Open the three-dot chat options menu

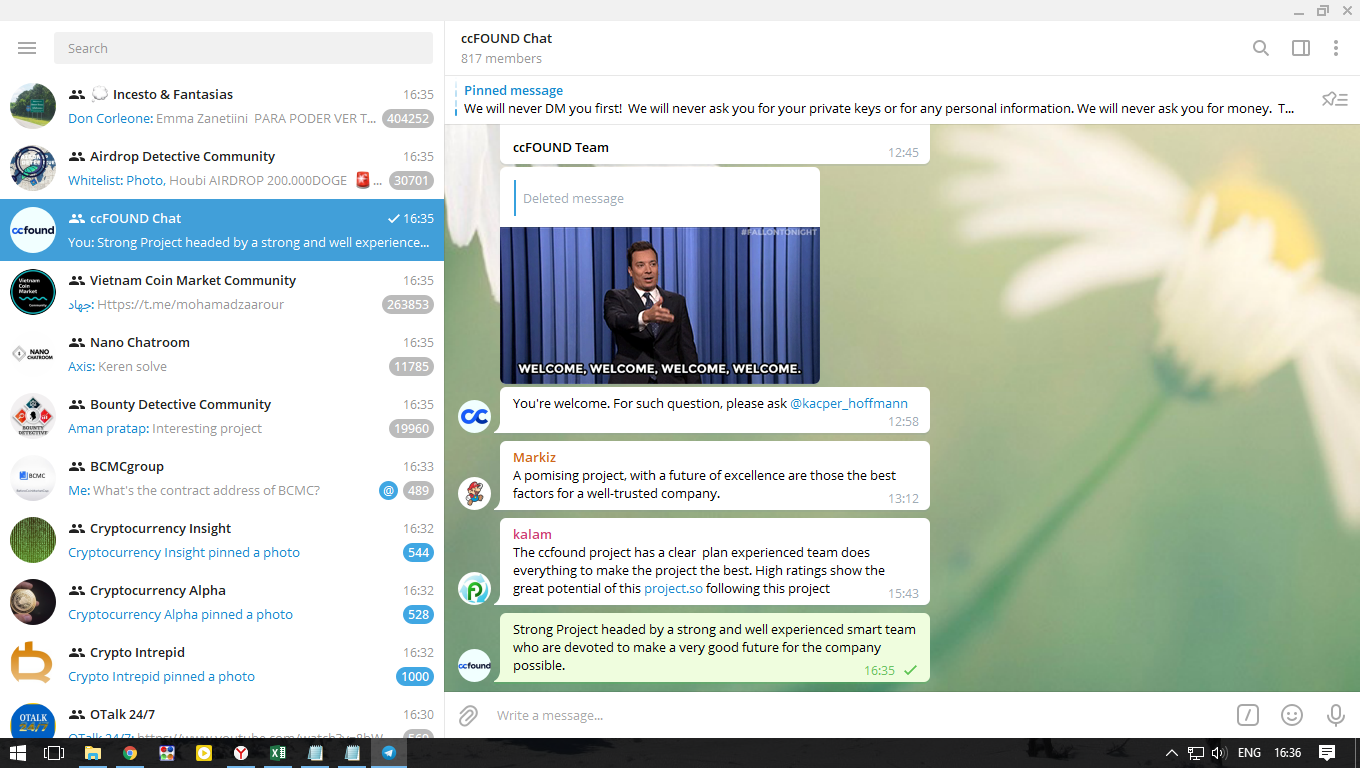click(x=1336, y=48)
